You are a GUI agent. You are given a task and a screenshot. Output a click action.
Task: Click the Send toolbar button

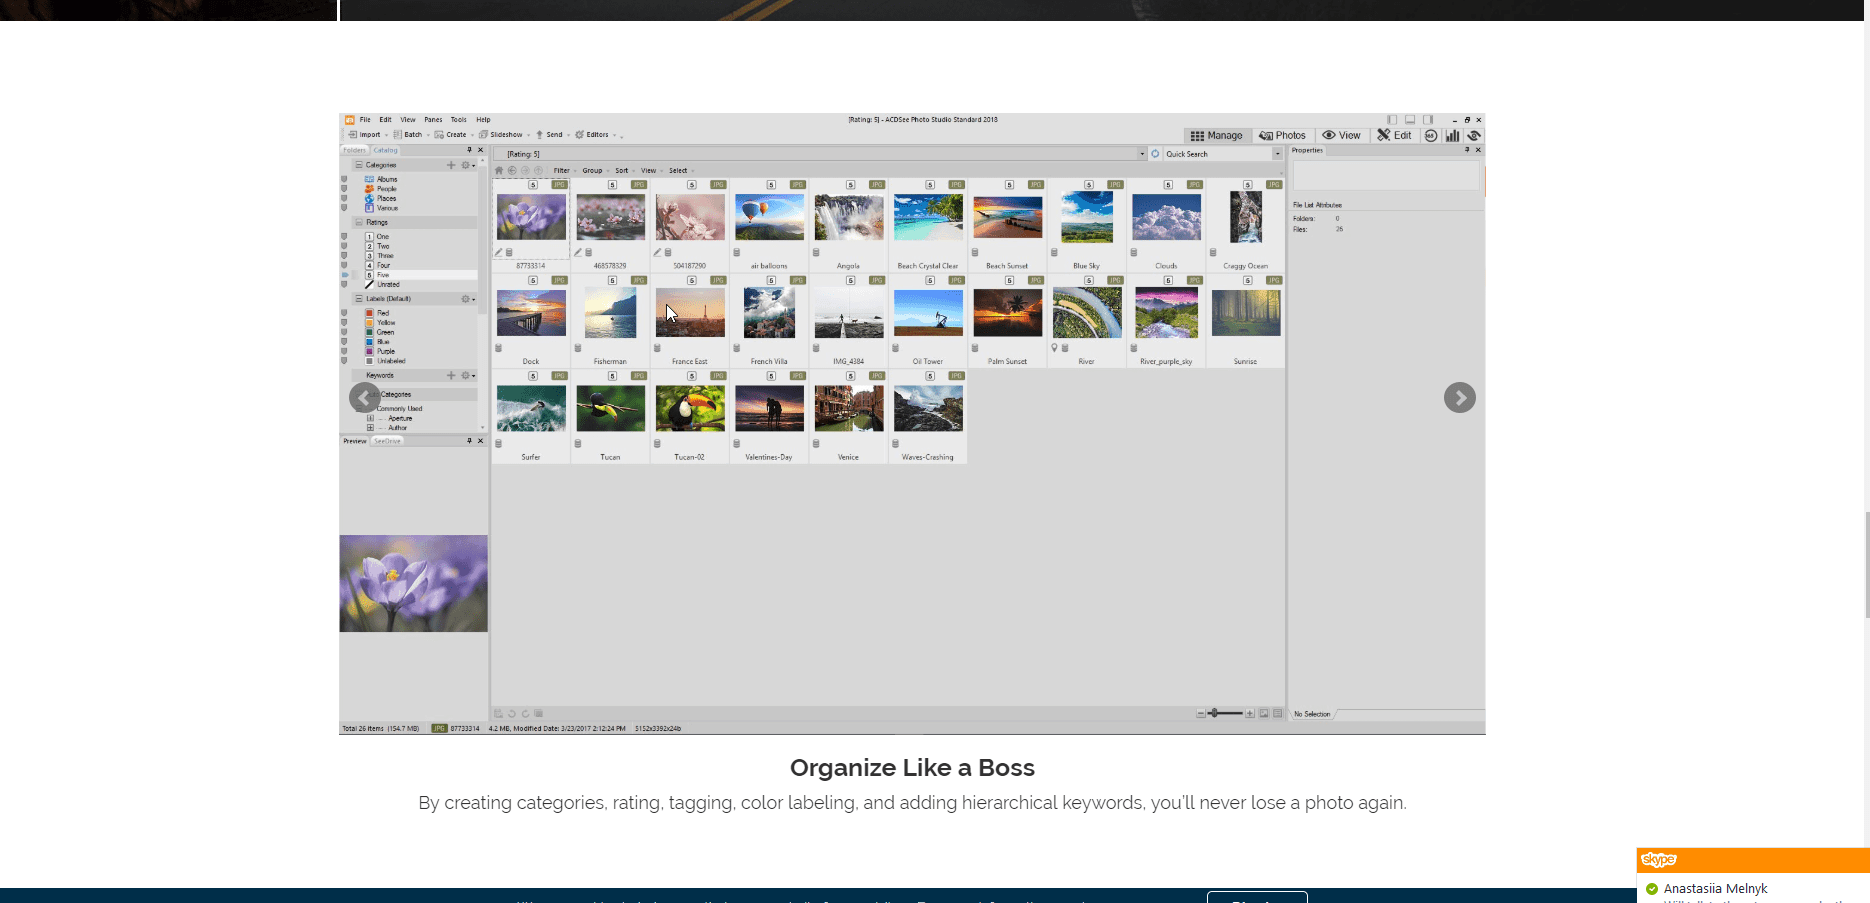tap(550, 135)
